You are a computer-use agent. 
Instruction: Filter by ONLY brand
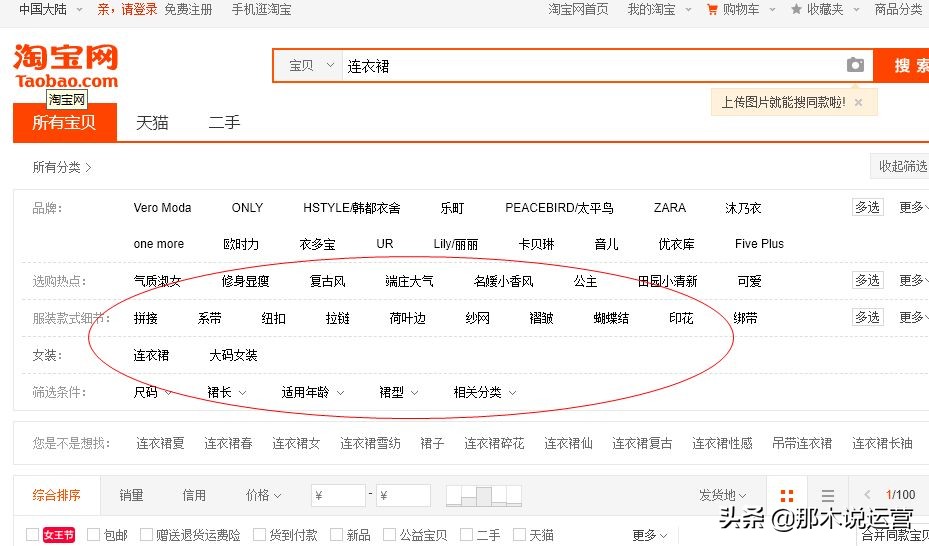pyautogui.click(x=247, y=208)
